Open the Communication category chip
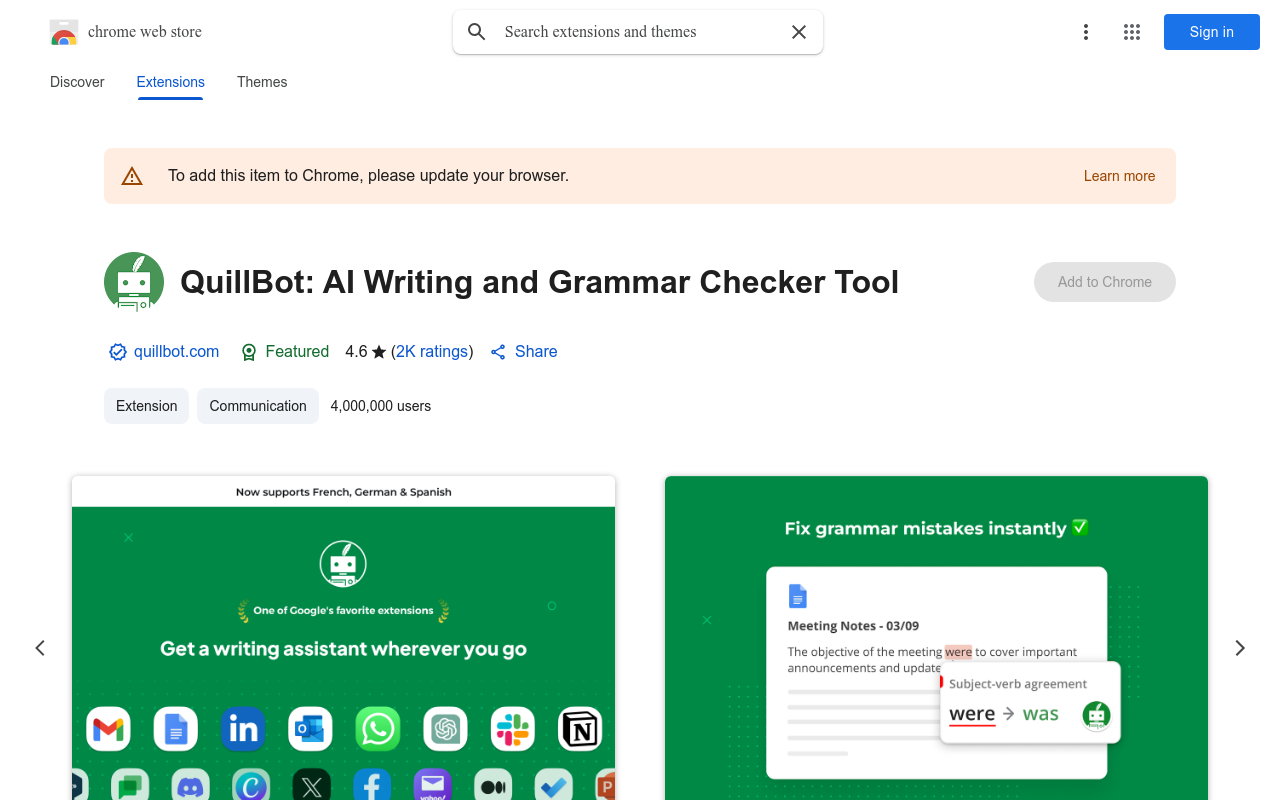 pyautogui.click(x=258, y=406)
